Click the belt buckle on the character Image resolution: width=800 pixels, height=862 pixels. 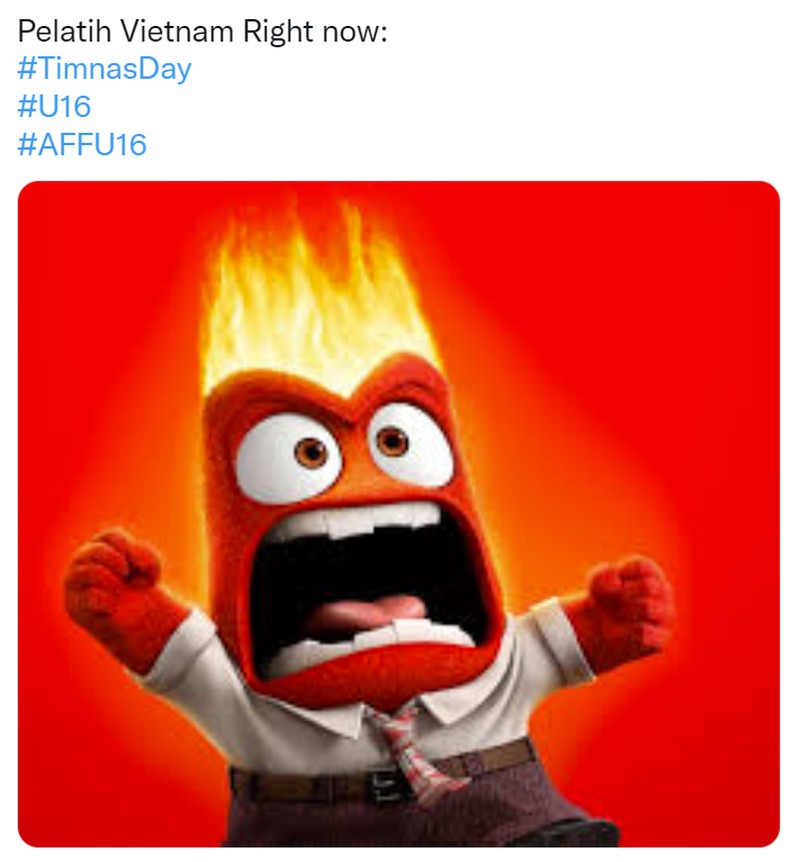pyautogui.click(x=383, y=783)
